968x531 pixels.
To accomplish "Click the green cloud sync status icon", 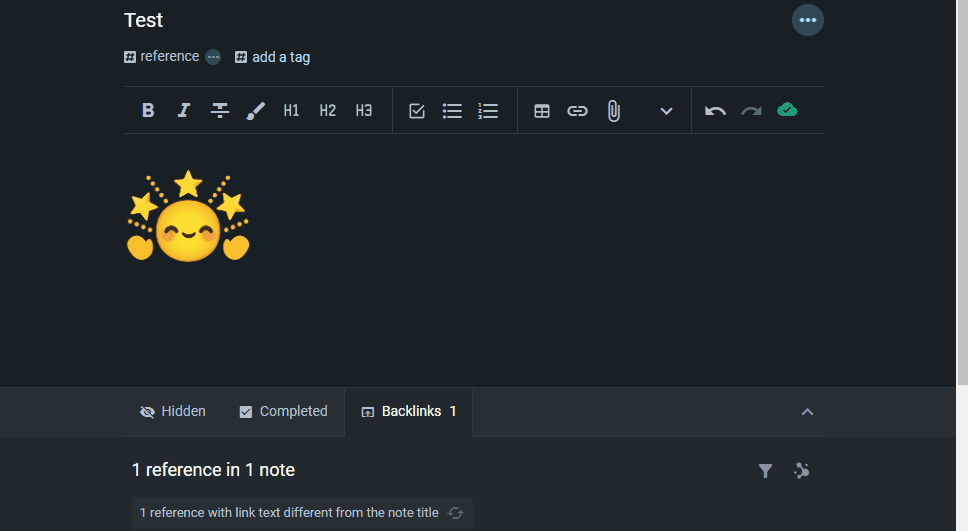I will tap(787, 110).
